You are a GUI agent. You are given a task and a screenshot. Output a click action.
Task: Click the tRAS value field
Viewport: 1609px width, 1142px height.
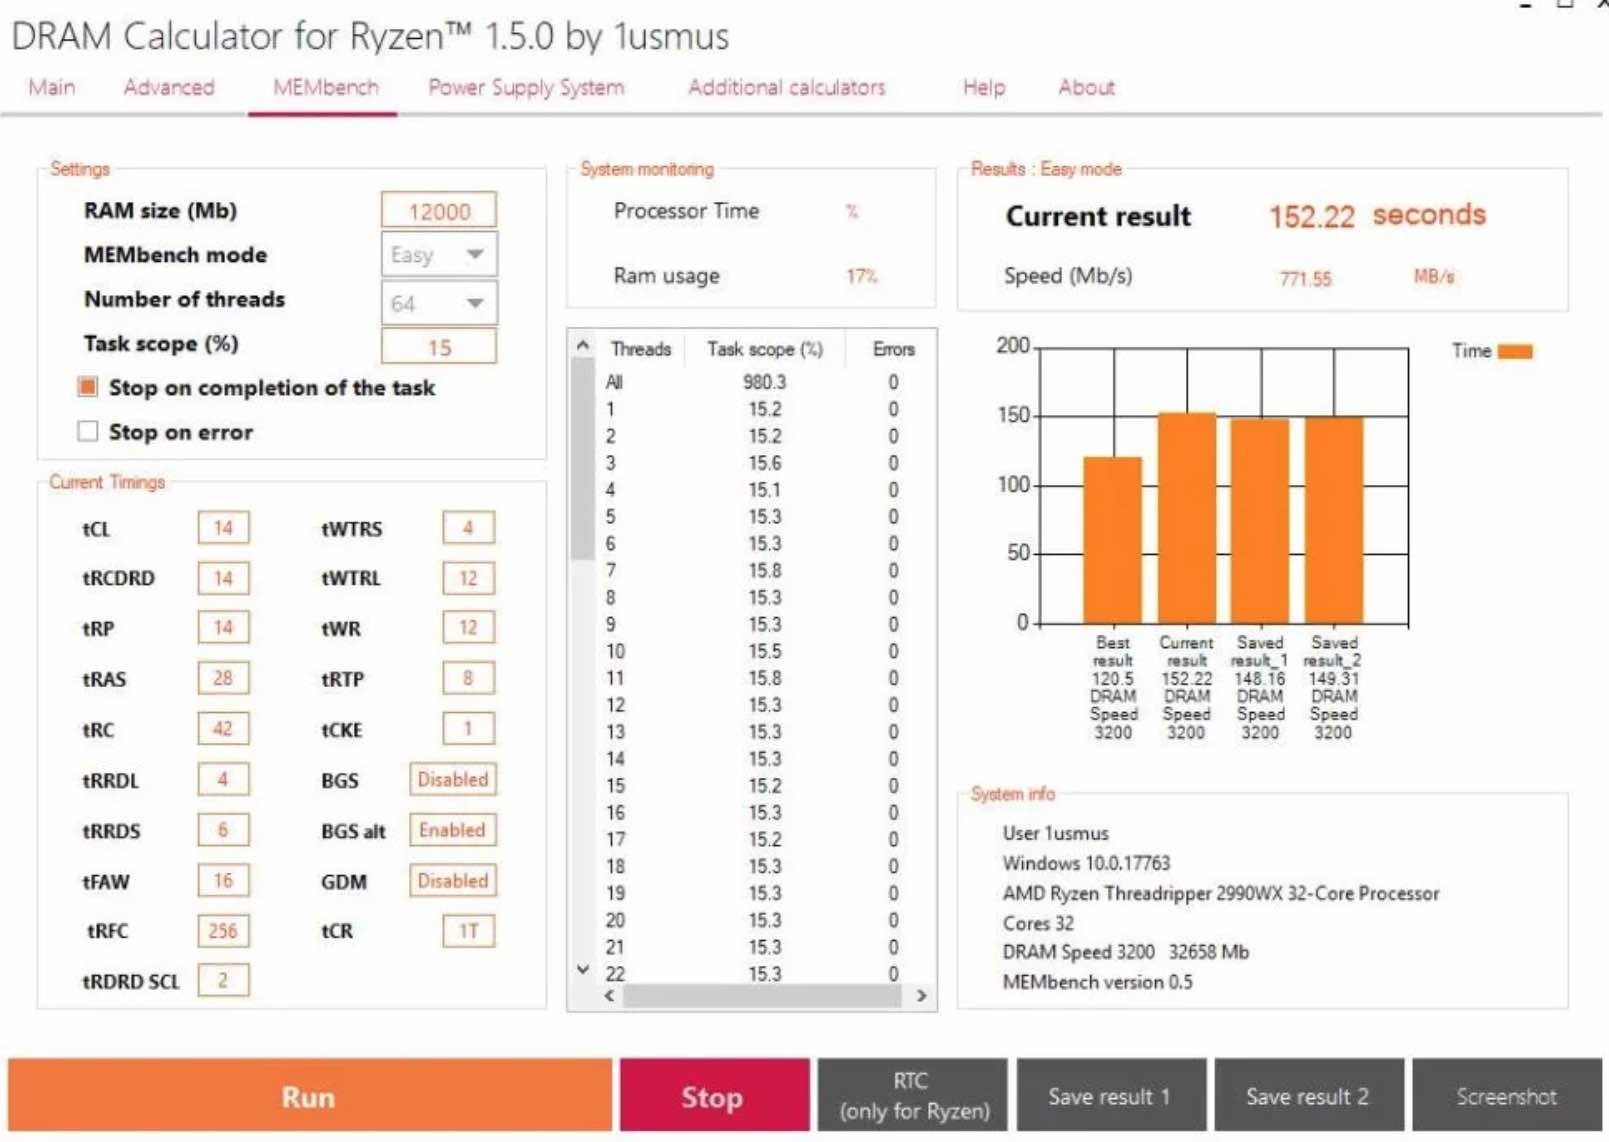pyautogui.click(x=223, y=679)
